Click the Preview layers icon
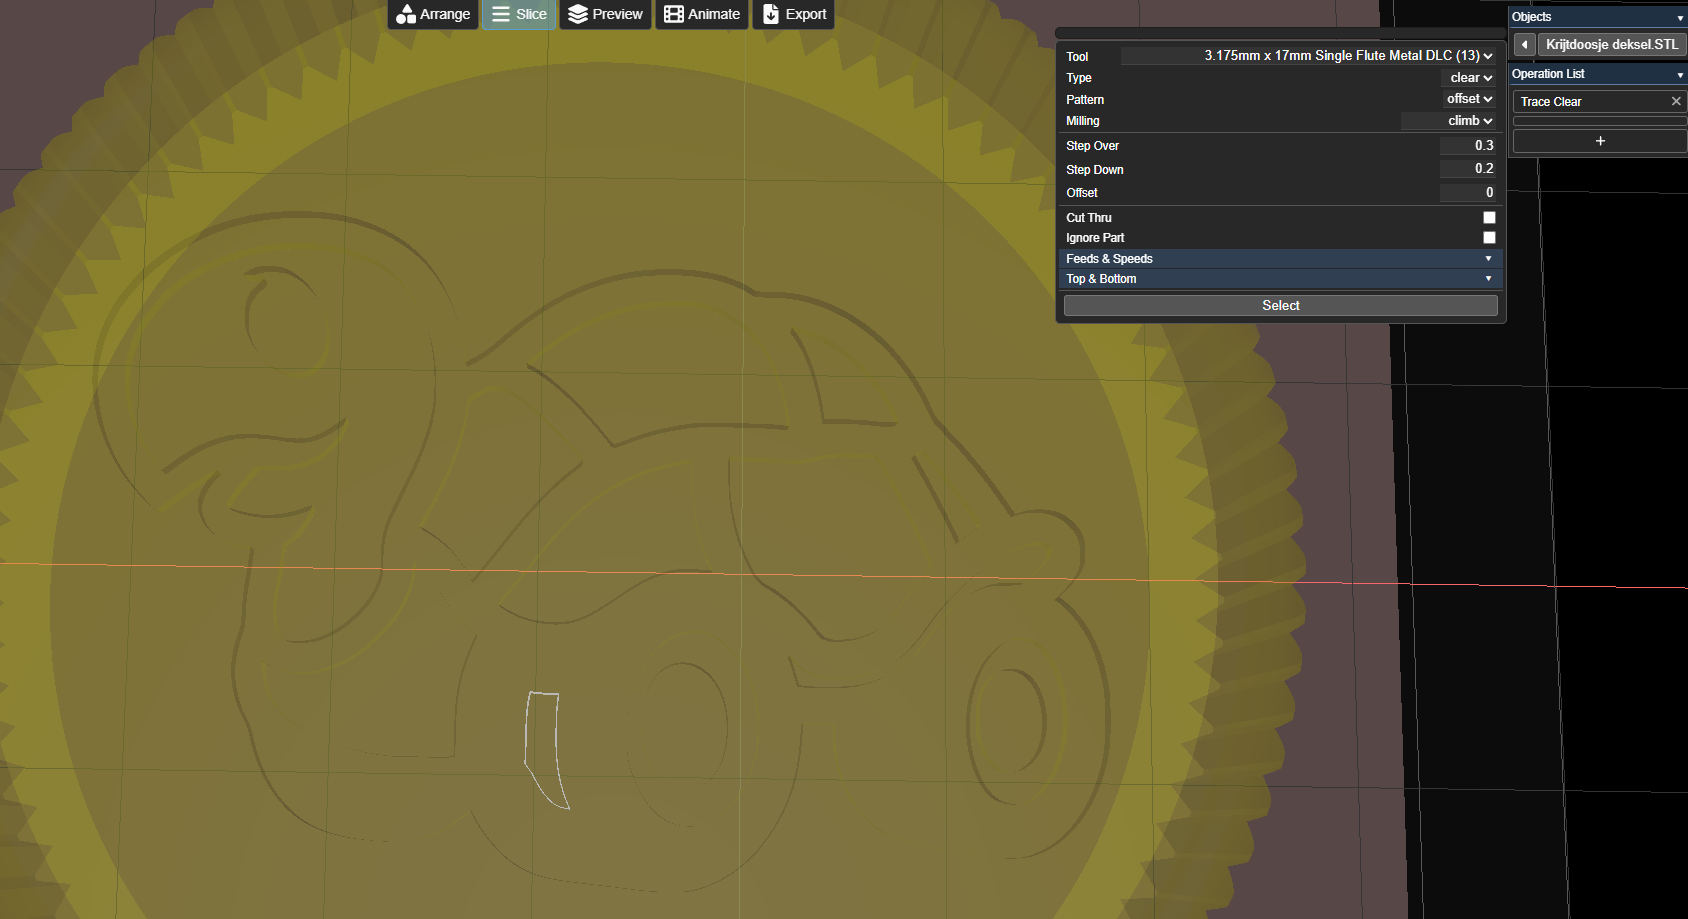The width and height of the screenshot is (1688, 919). [x=578, y=14]
